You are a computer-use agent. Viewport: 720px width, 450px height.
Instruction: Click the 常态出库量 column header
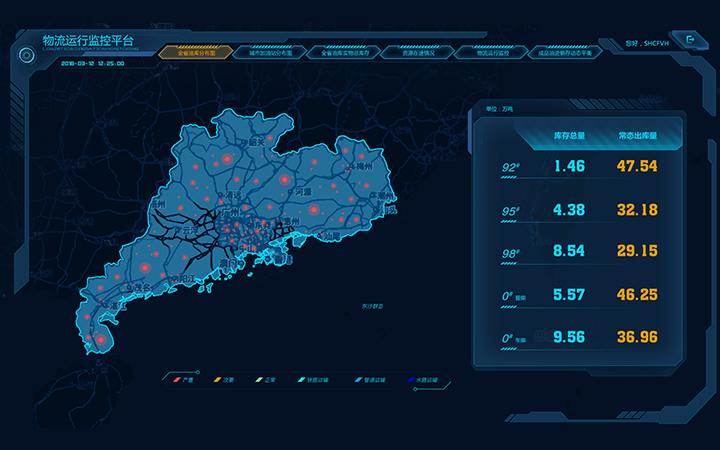click(x=637, y=135)
